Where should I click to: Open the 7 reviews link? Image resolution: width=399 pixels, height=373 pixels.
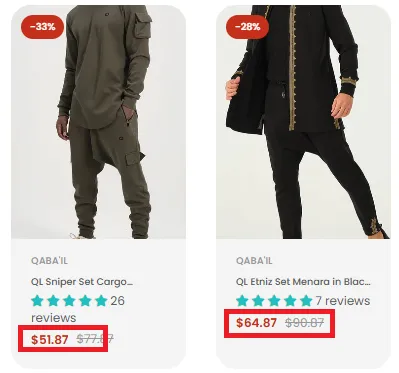coord(343,301)
